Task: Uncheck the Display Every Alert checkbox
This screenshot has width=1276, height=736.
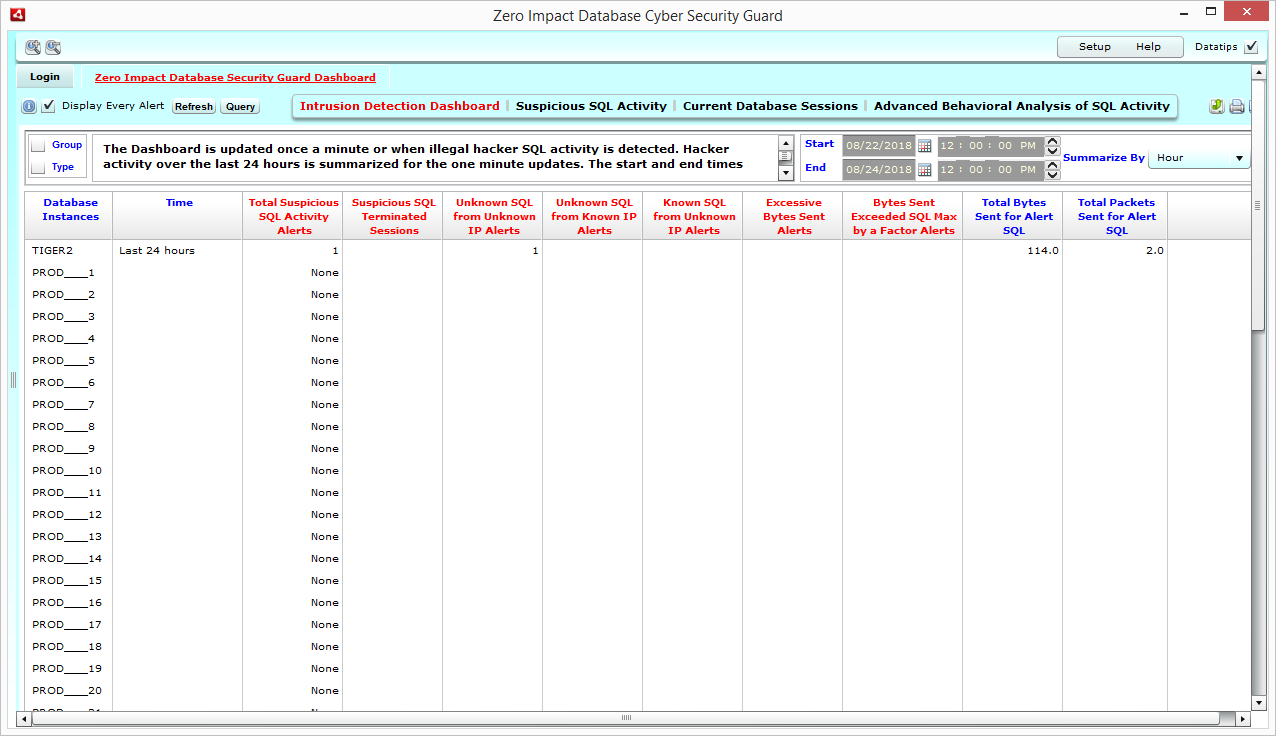Action: (48, 106)
